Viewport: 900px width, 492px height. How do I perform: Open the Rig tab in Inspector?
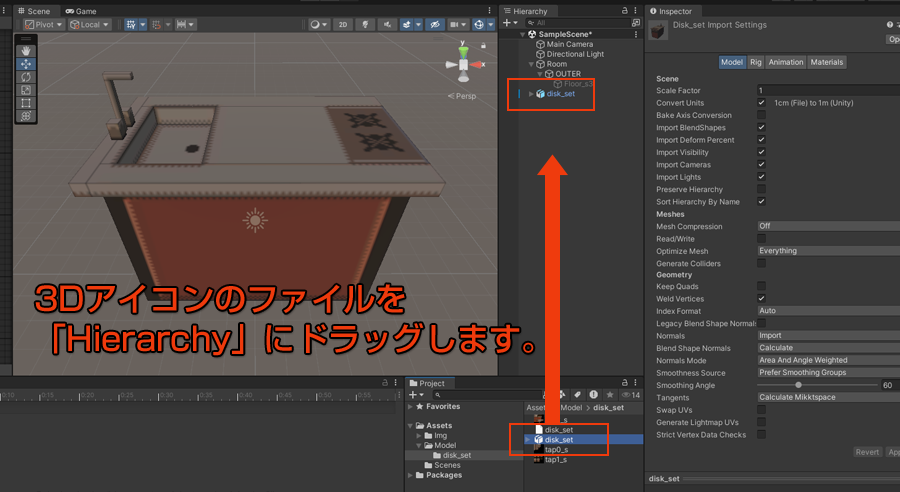tap(756, 62)
